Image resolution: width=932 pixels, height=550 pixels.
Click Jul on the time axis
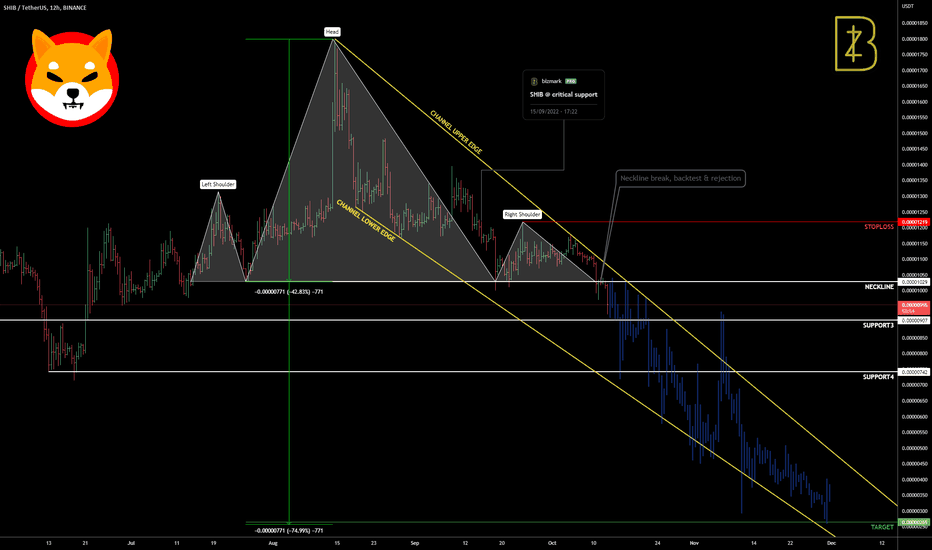pos(131,543)
